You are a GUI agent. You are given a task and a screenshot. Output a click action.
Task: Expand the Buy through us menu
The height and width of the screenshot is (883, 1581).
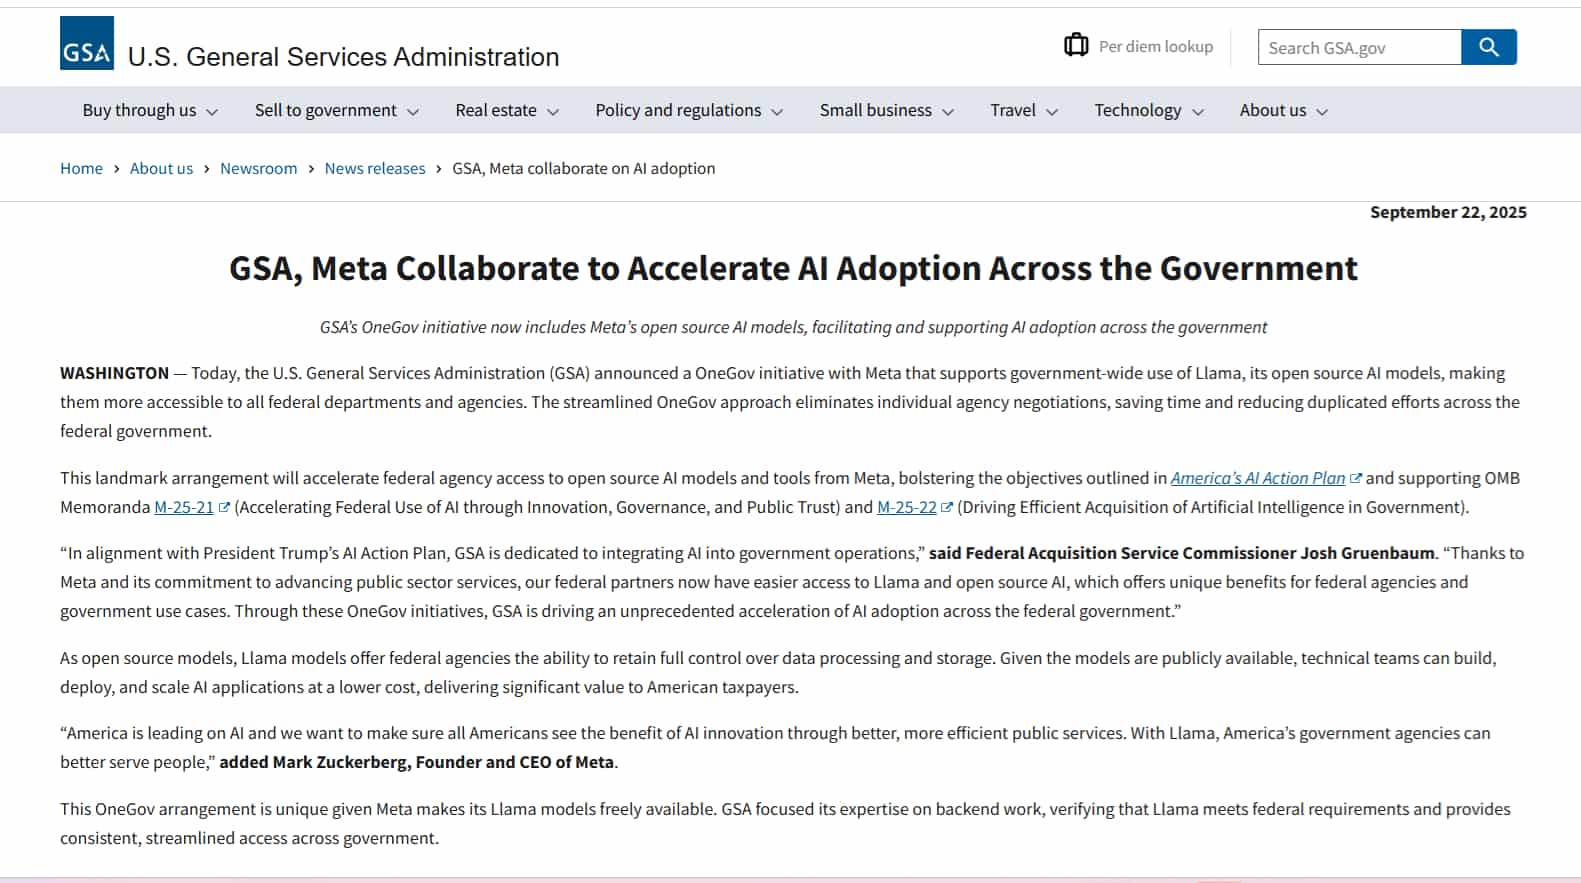(149, 111)
